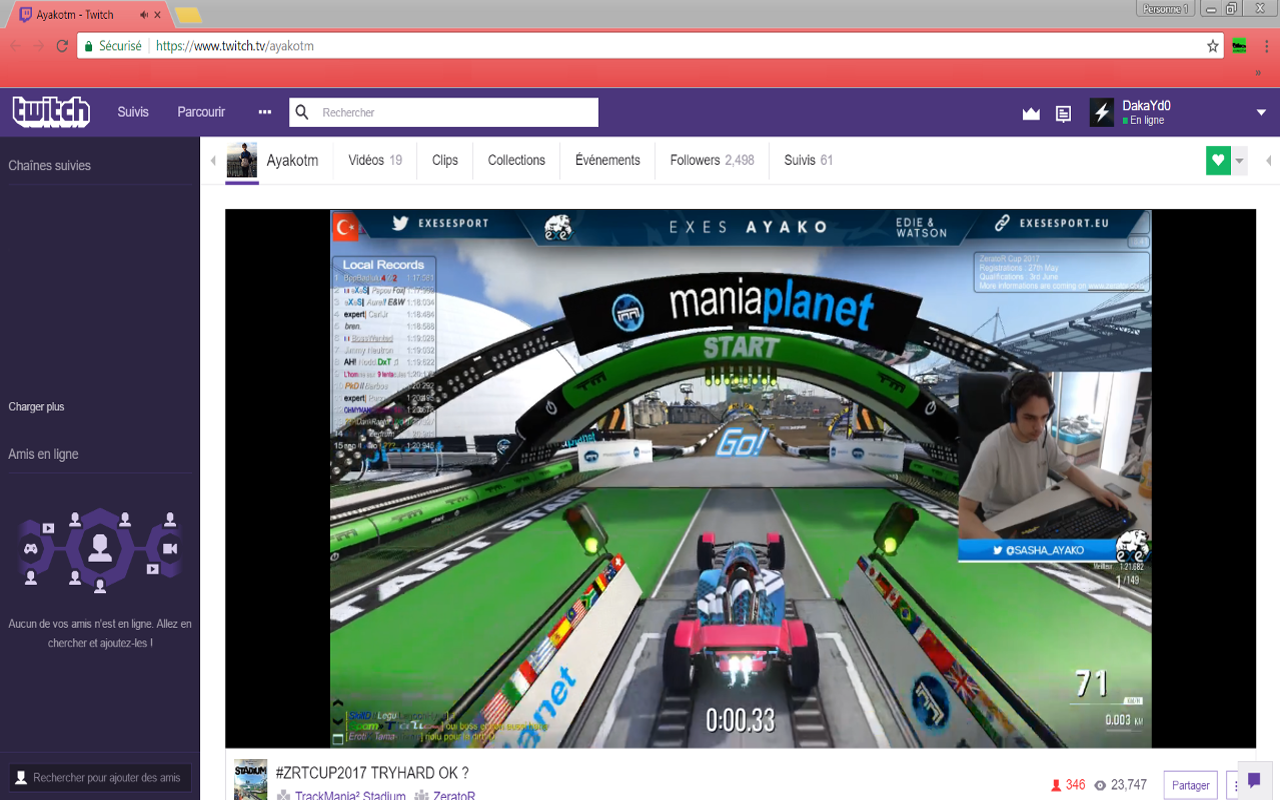The height and width of the screenshot is (800, 1280).
Task: Reload the page with the refresh icon
Action: click(62, 46)
